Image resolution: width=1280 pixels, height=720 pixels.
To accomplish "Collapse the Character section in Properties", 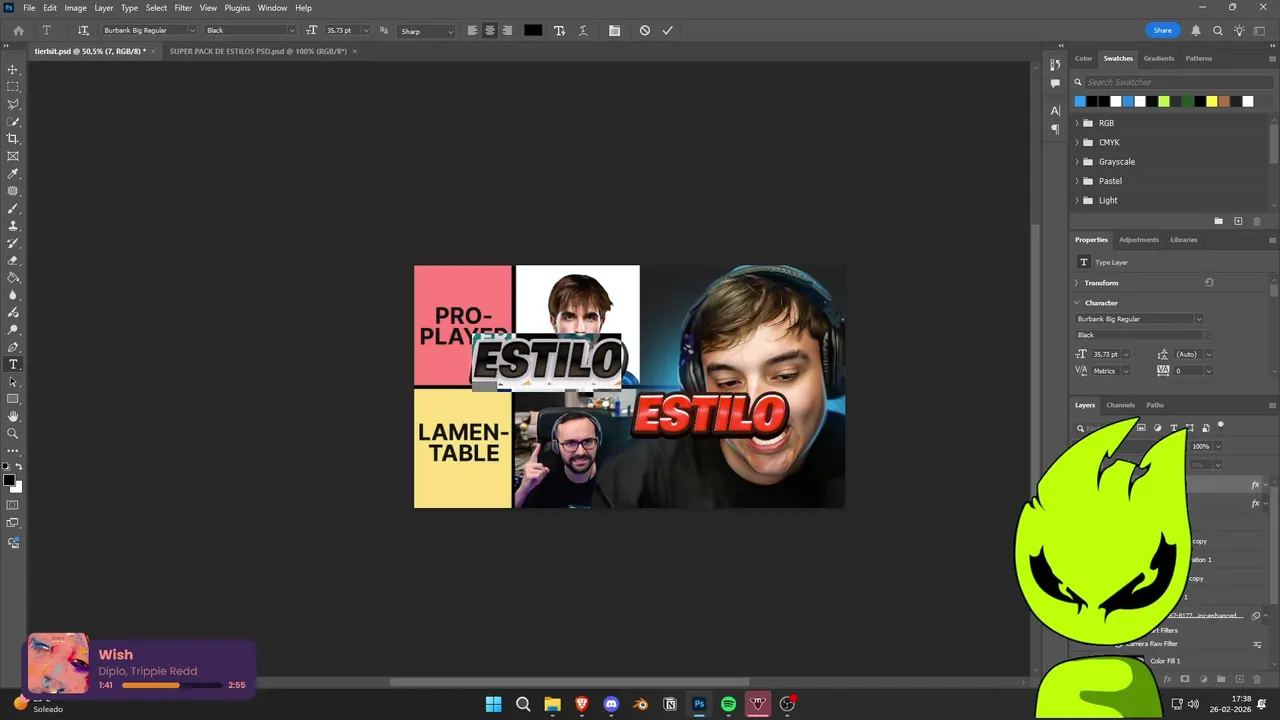I will click(1077, 303).
